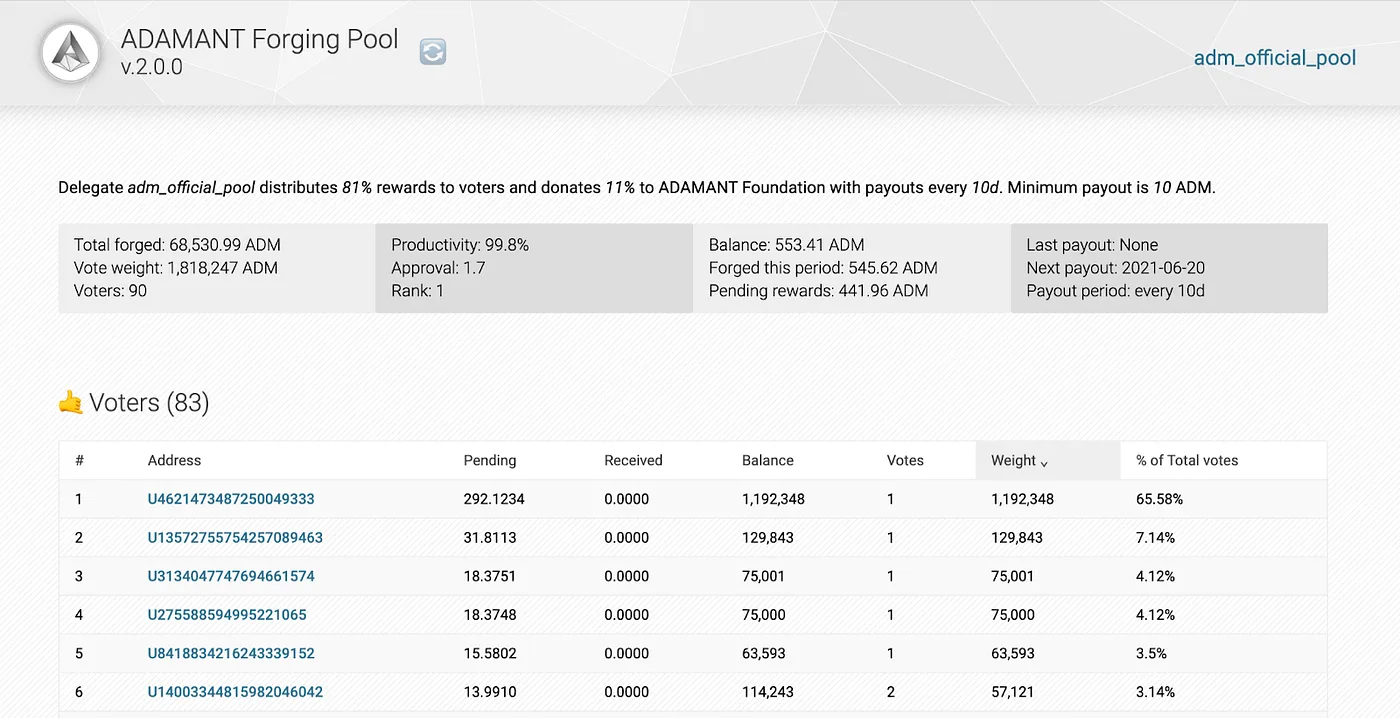Screen dimensions: 1400x718
Task: Sort by the Votes column header
Action: pos(905,460)
